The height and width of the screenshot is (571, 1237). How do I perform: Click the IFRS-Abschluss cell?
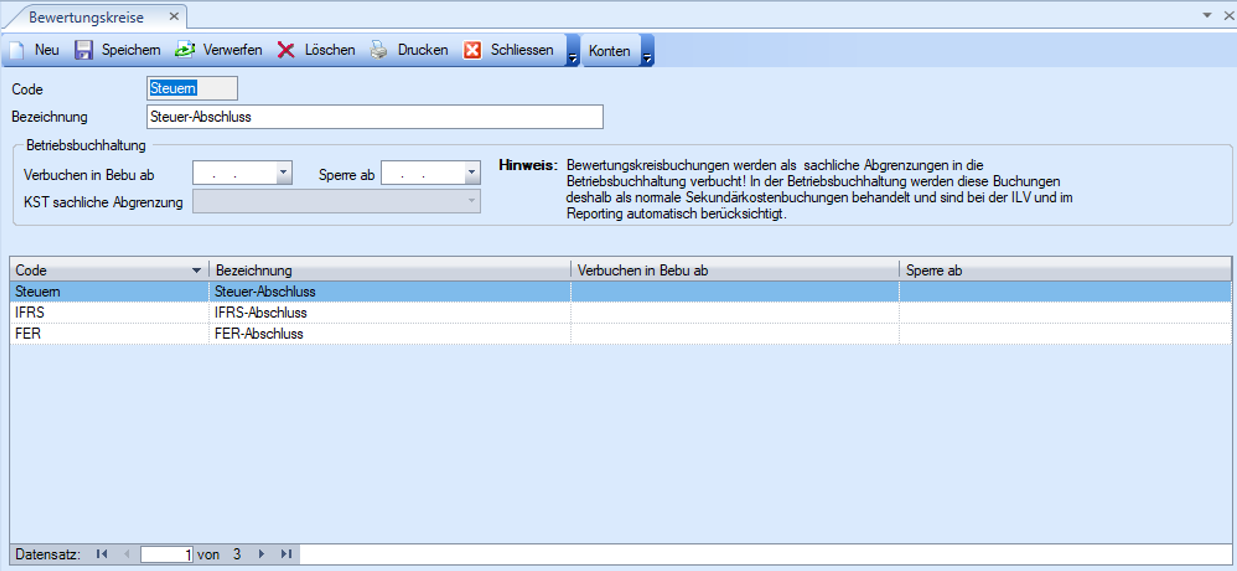tap(390, 313)
